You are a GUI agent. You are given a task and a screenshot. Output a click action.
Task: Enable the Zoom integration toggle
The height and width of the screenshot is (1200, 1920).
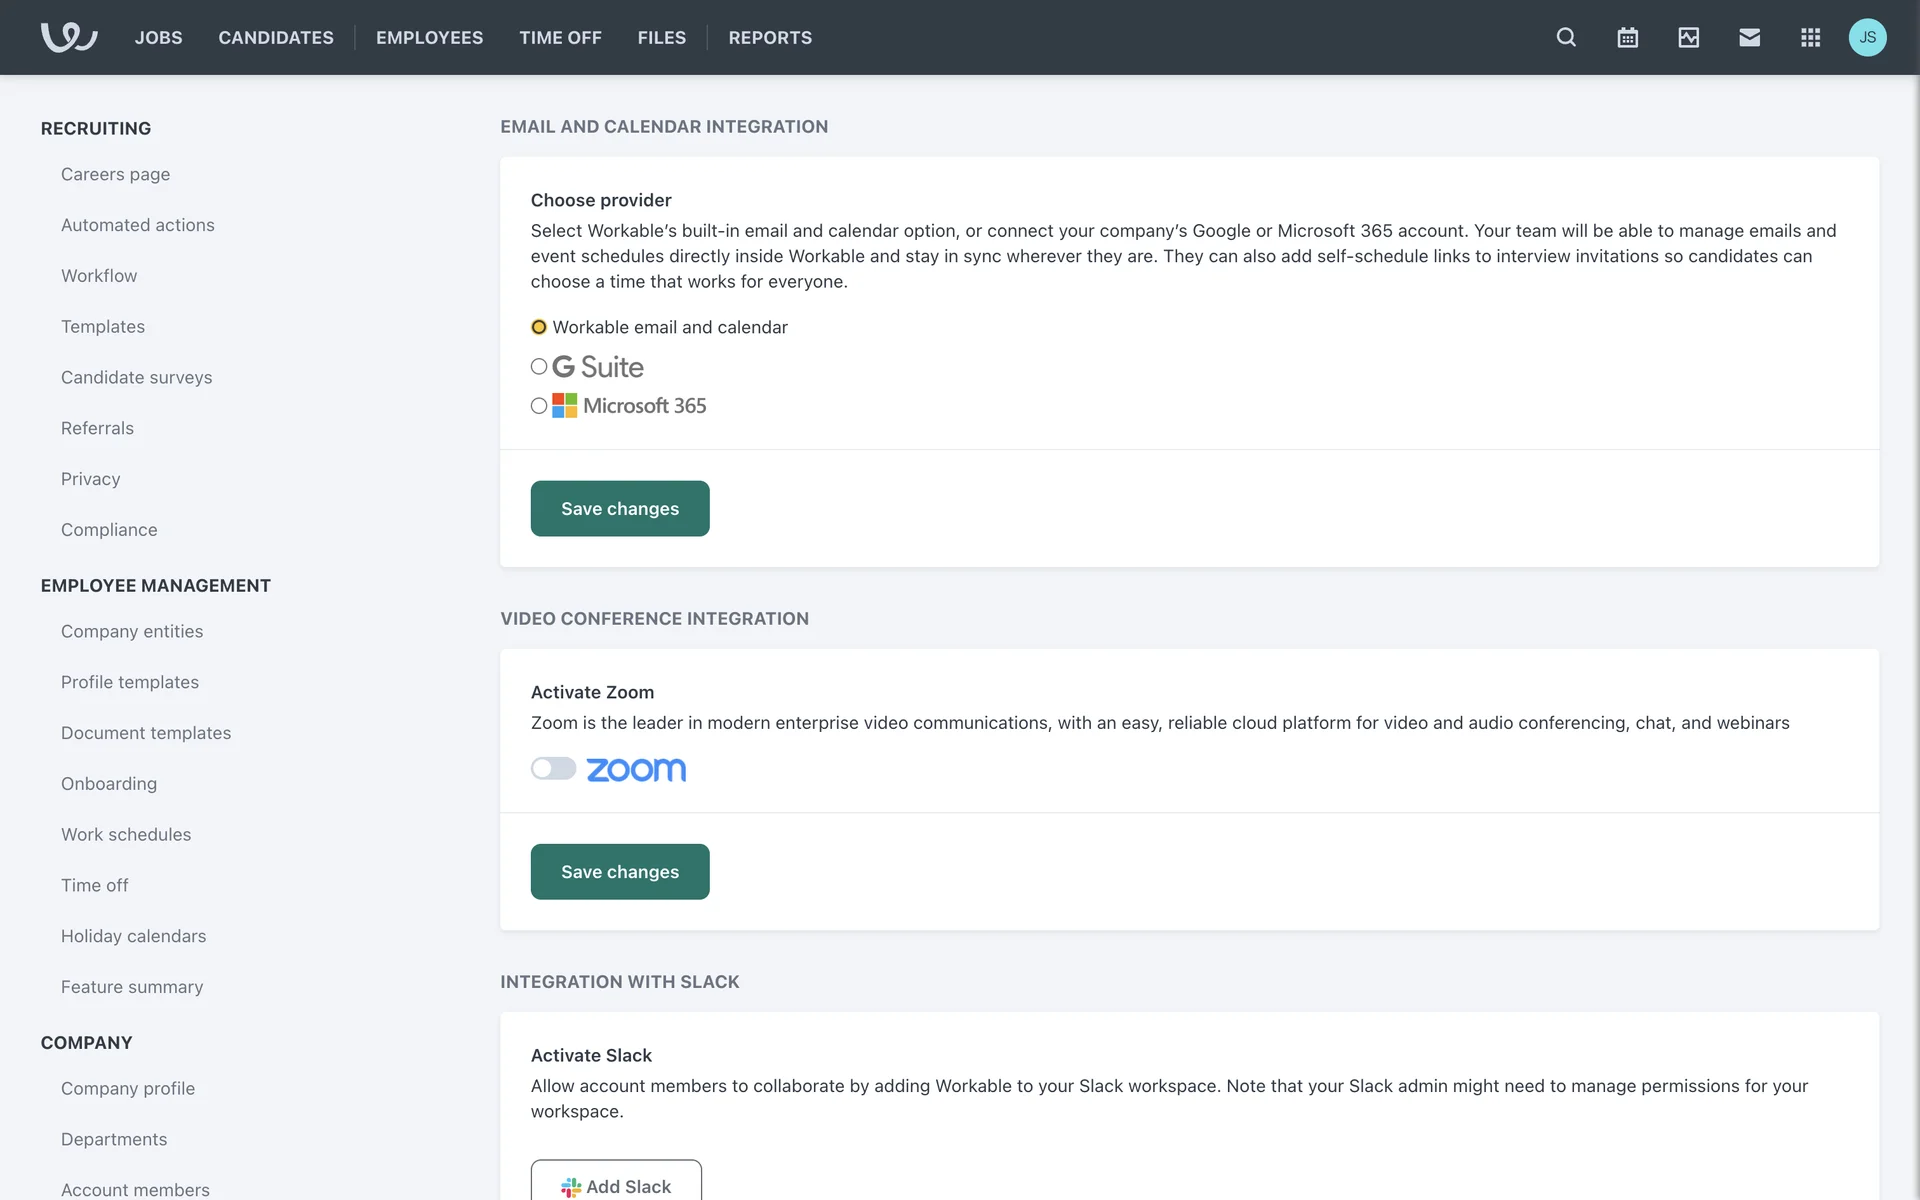[553, 768]
